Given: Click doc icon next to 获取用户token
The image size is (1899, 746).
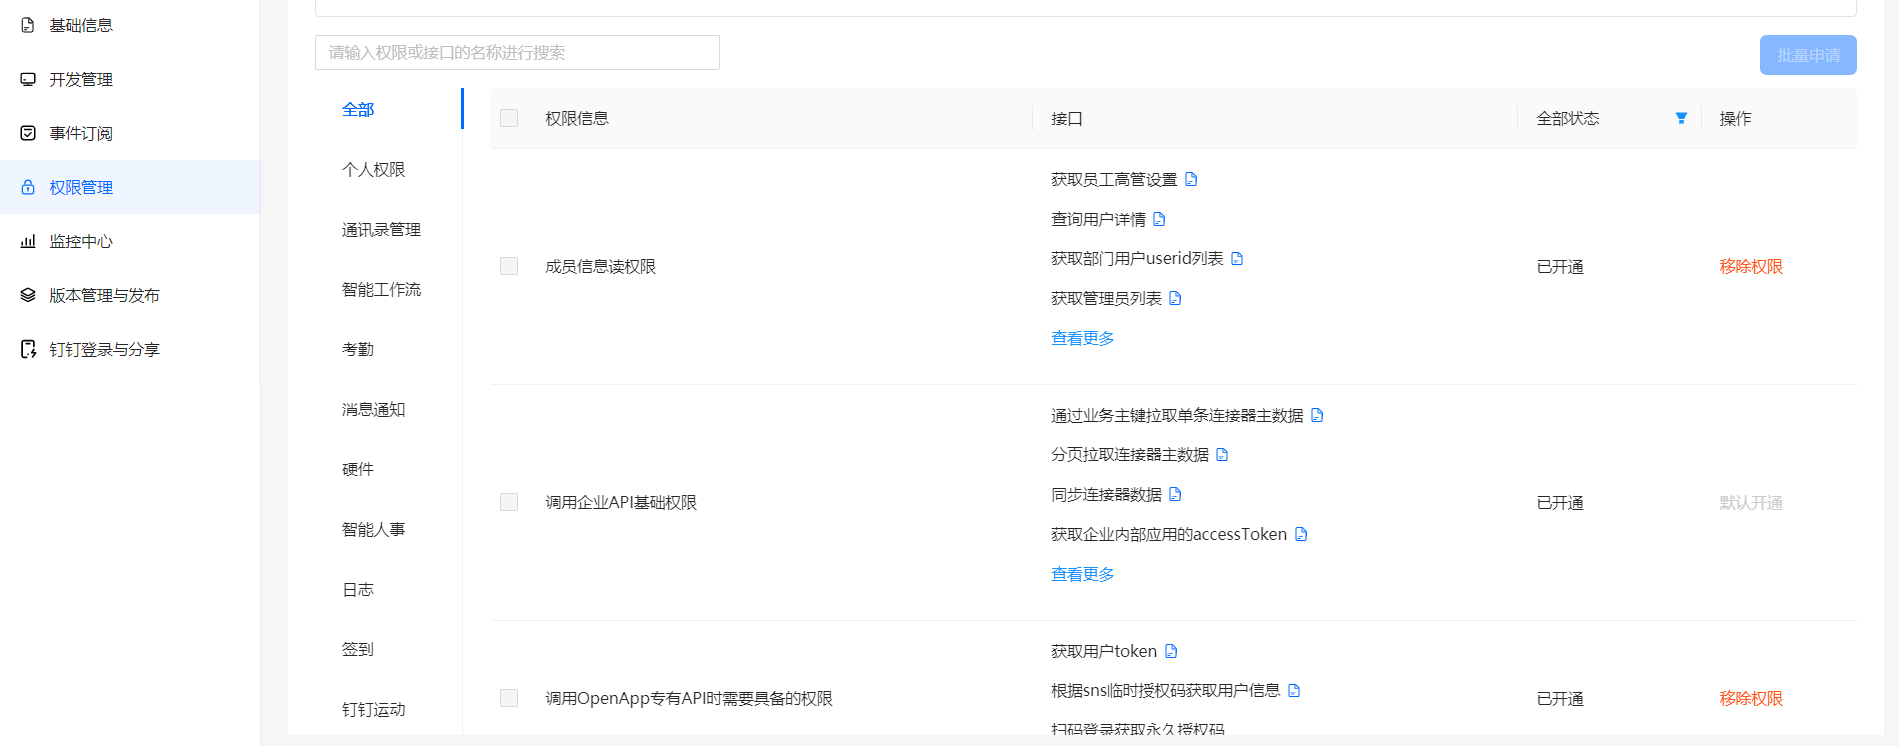Looking at the screenshot, I should click(1171, 651).
